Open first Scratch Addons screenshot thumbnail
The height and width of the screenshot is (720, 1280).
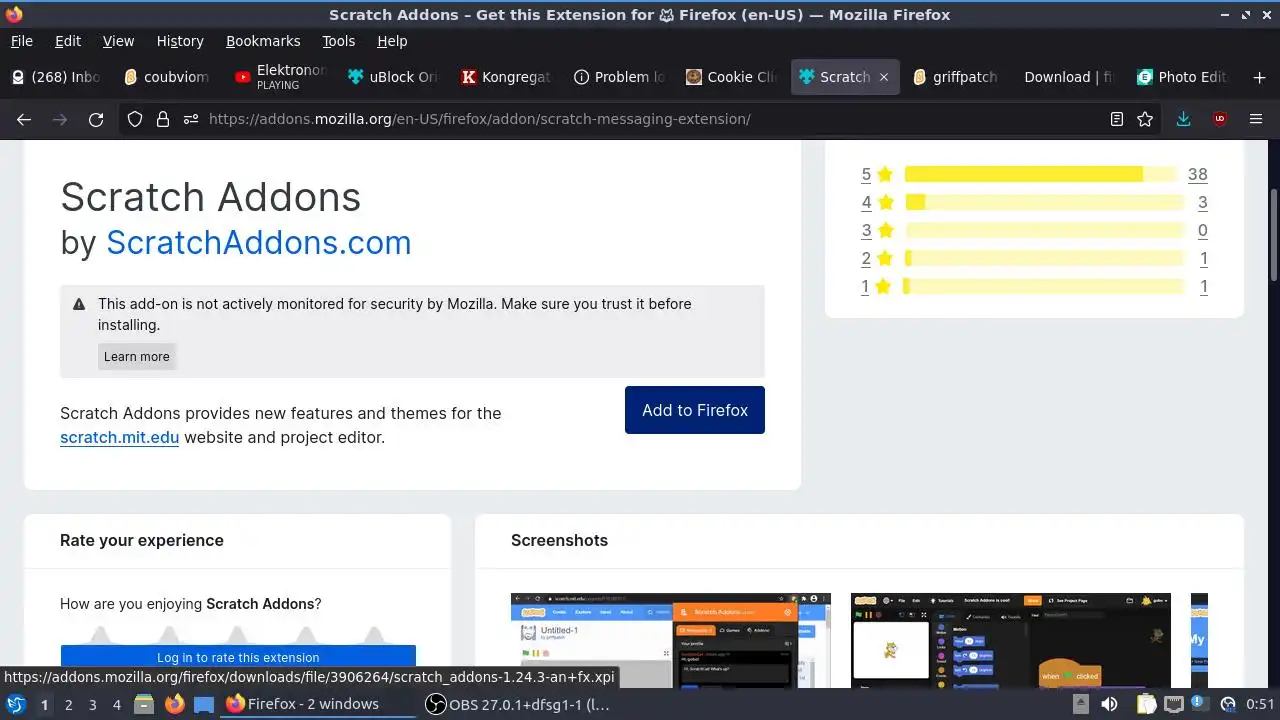point(671,640)
